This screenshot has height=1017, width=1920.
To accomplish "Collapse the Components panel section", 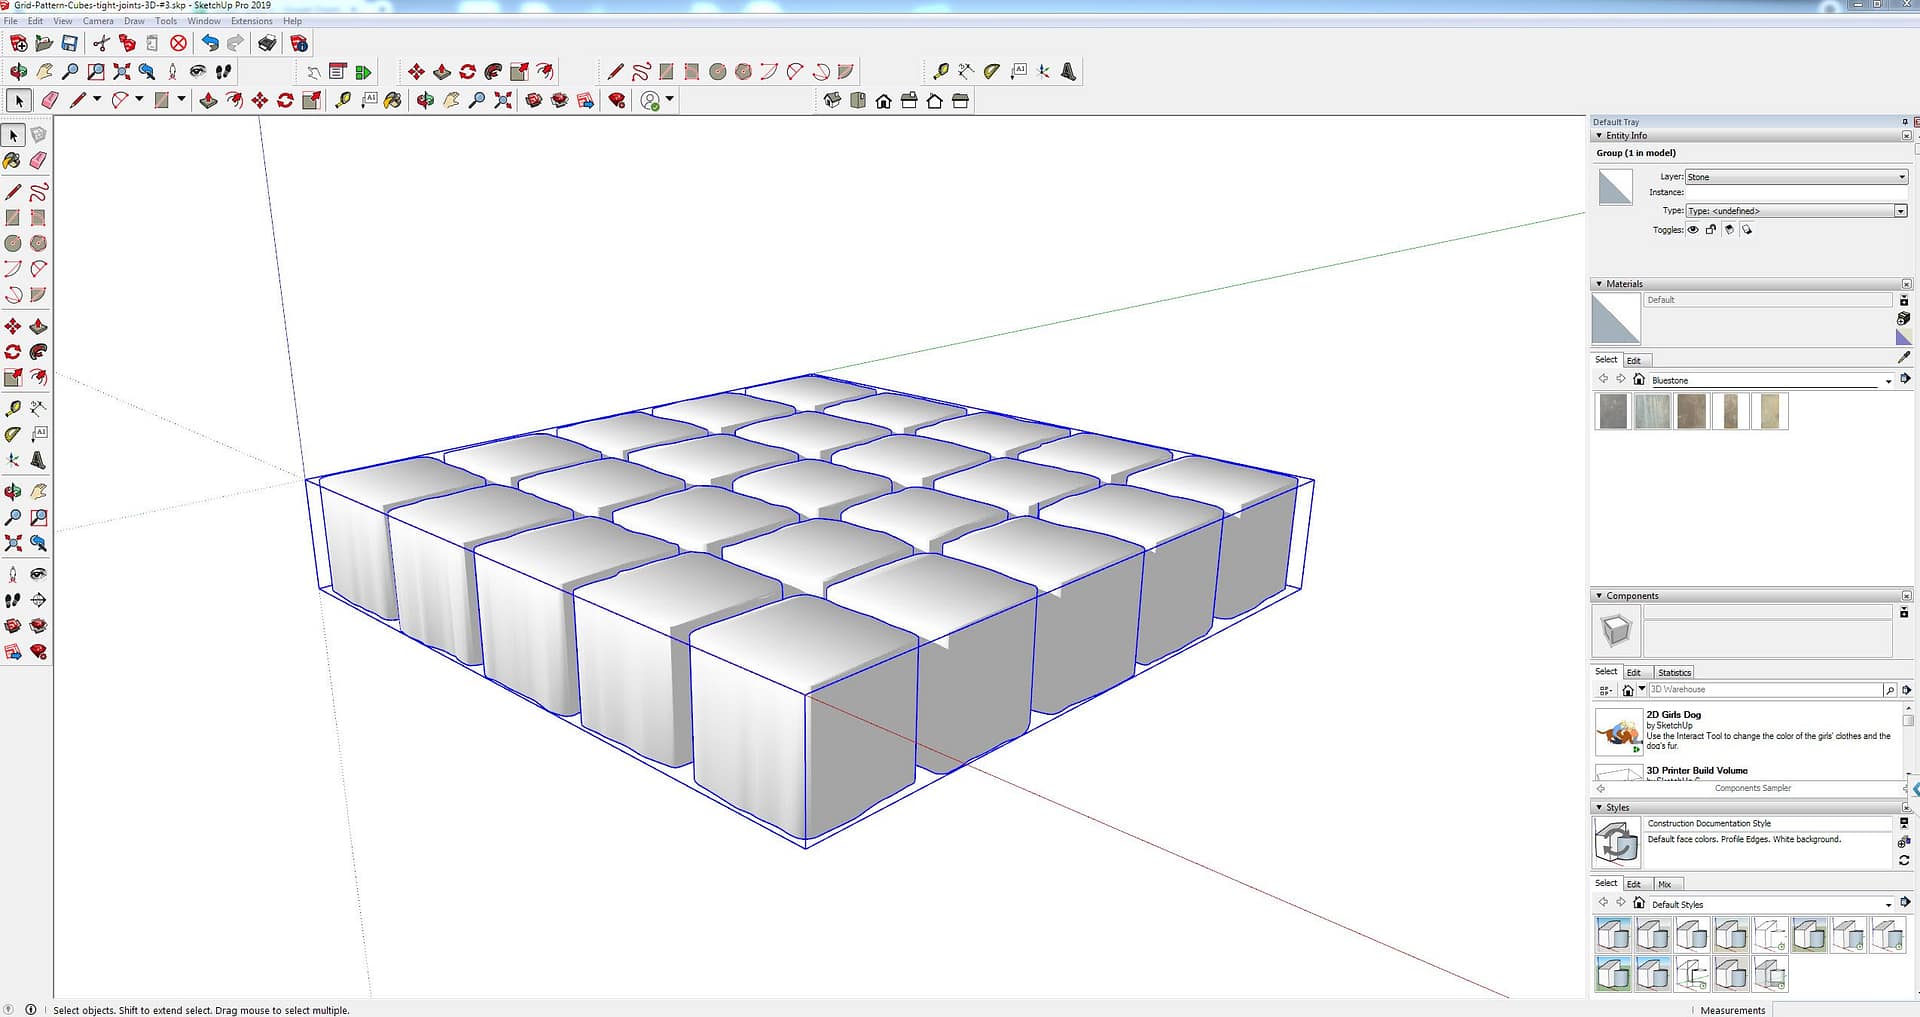I will coord(1599,596).
